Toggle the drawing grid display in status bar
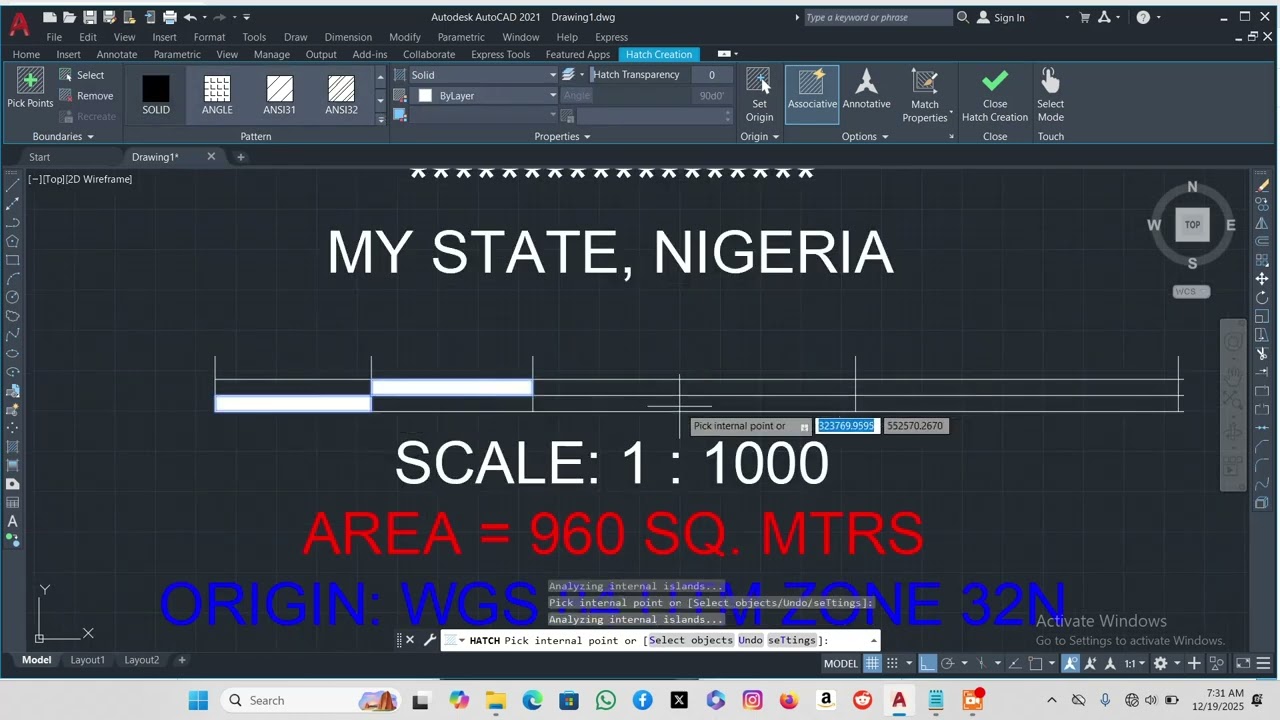Viewport: 1280px width, 720px height. pyautogui.click(x=872, y=663)
